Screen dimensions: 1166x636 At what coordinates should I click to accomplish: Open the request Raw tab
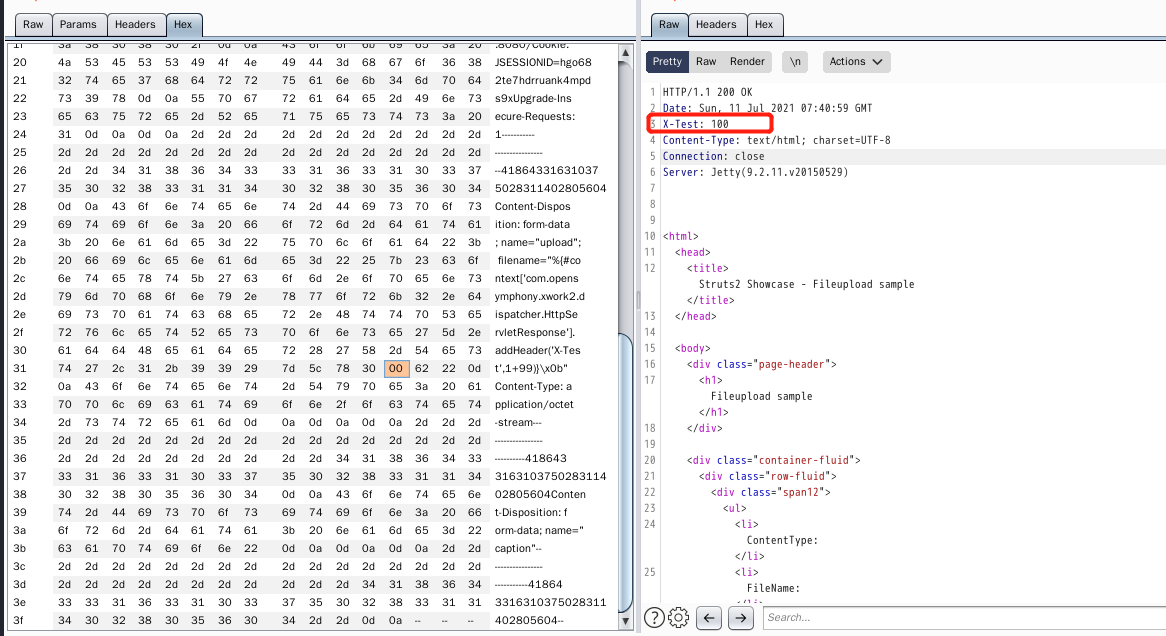point(33,24)
